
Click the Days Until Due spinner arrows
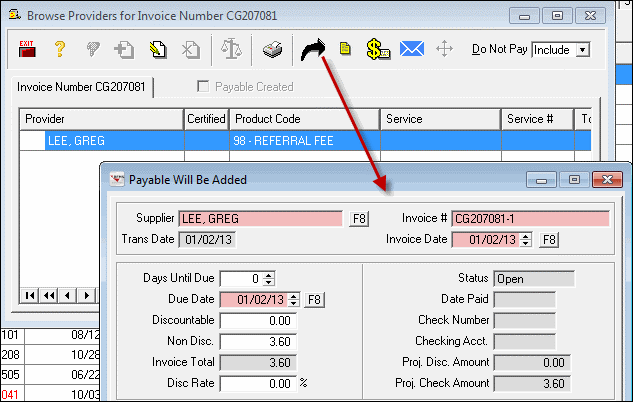[269, 278]
